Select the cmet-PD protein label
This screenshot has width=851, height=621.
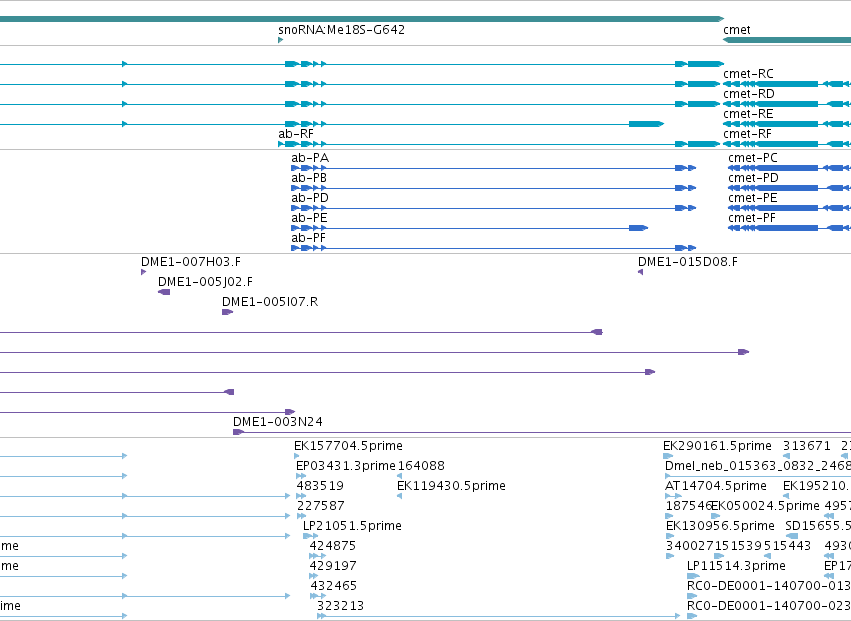click(753, 178)
